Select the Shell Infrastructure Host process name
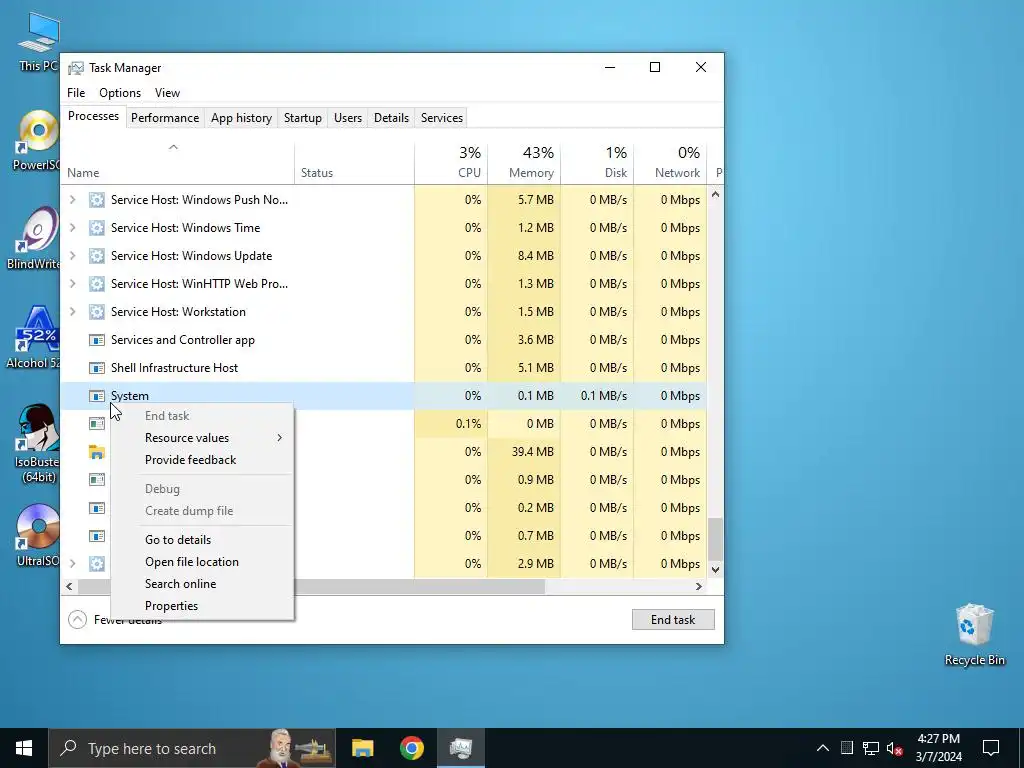The height and width of the screenshot is (768, 1024). [x=174, y=368]
